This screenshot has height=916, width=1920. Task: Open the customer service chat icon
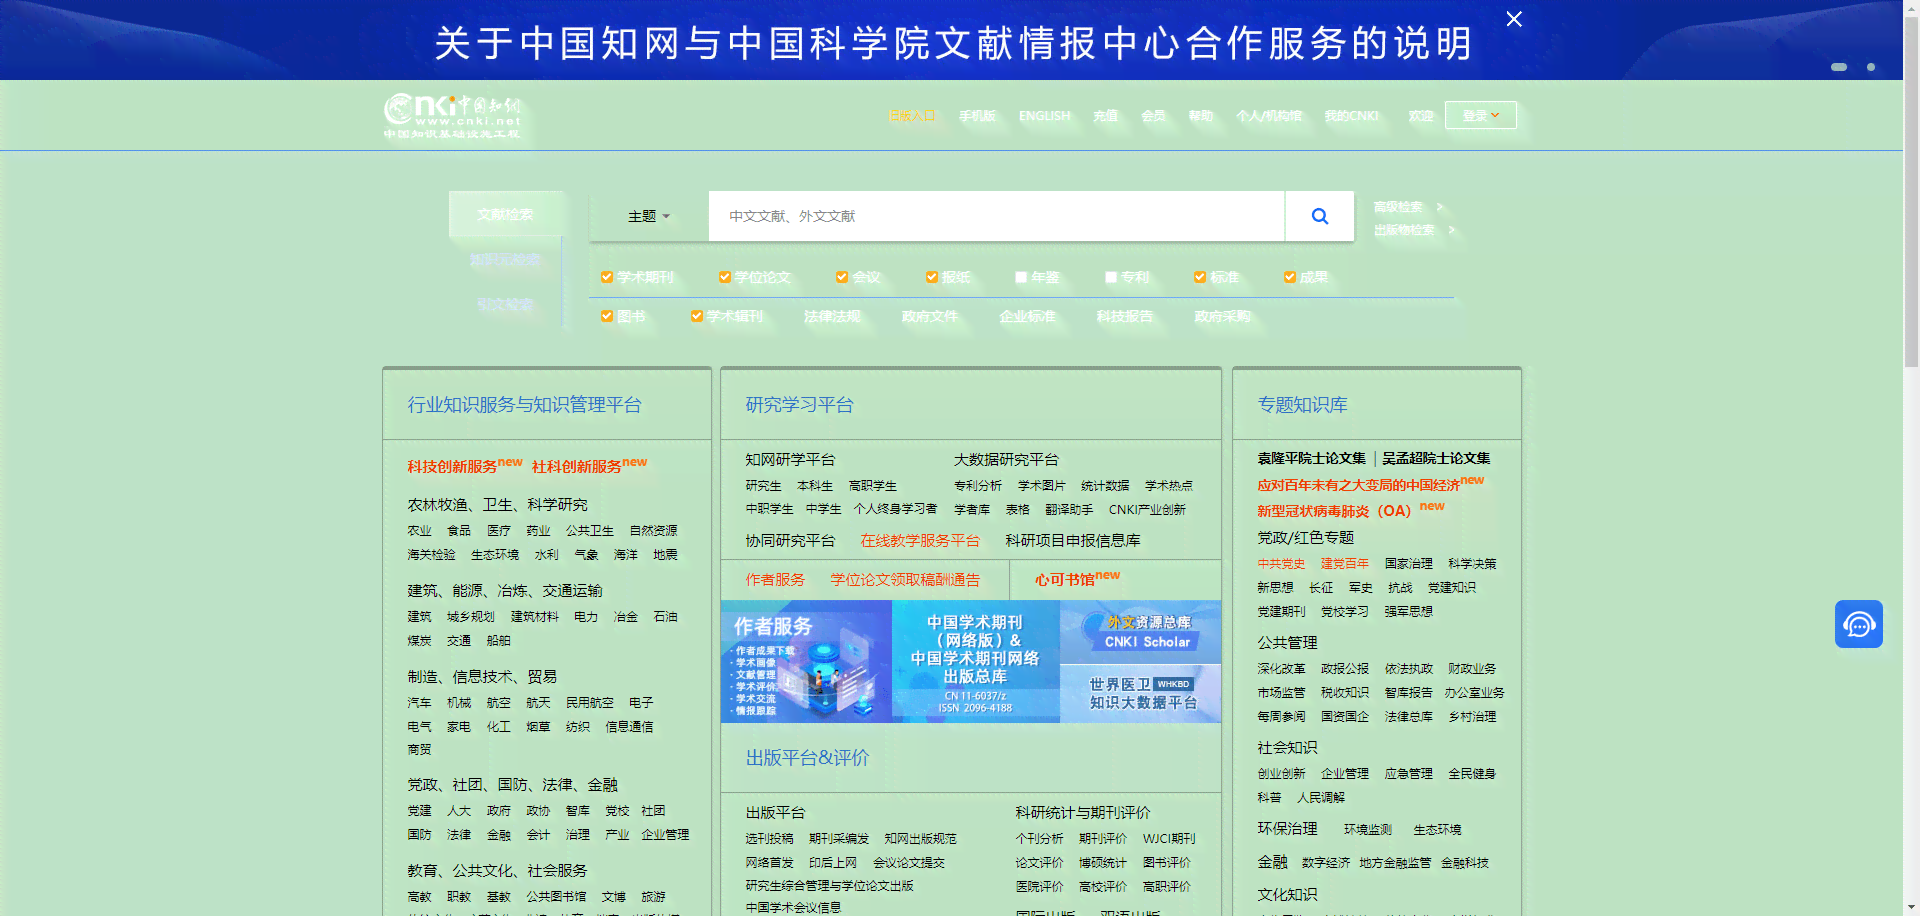click(x=1858, y=624)
